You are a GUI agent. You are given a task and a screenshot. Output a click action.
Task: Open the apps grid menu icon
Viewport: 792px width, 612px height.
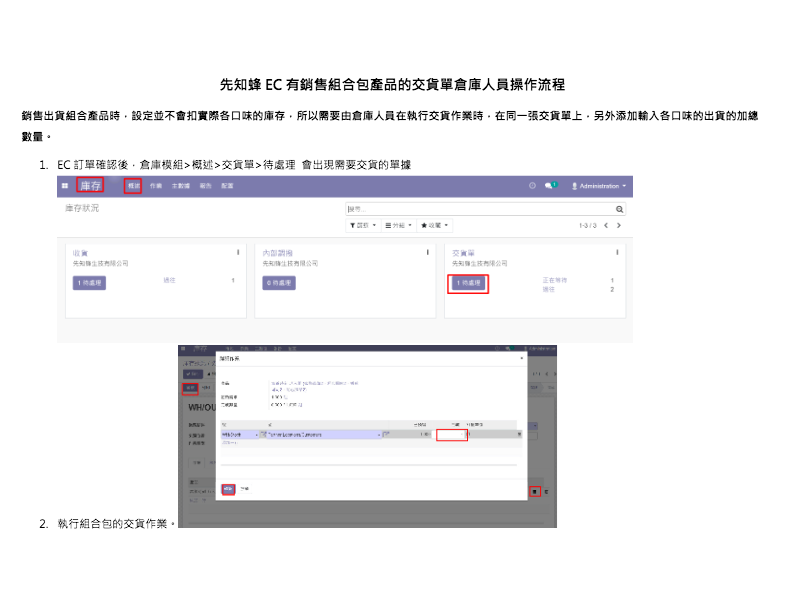pyautogui.click(x=65, y=186)
